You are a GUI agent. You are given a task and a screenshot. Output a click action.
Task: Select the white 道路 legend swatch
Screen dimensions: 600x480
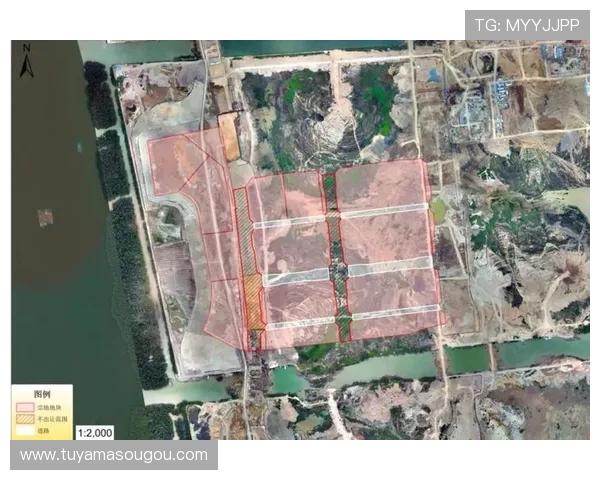[x=26, y=432]
